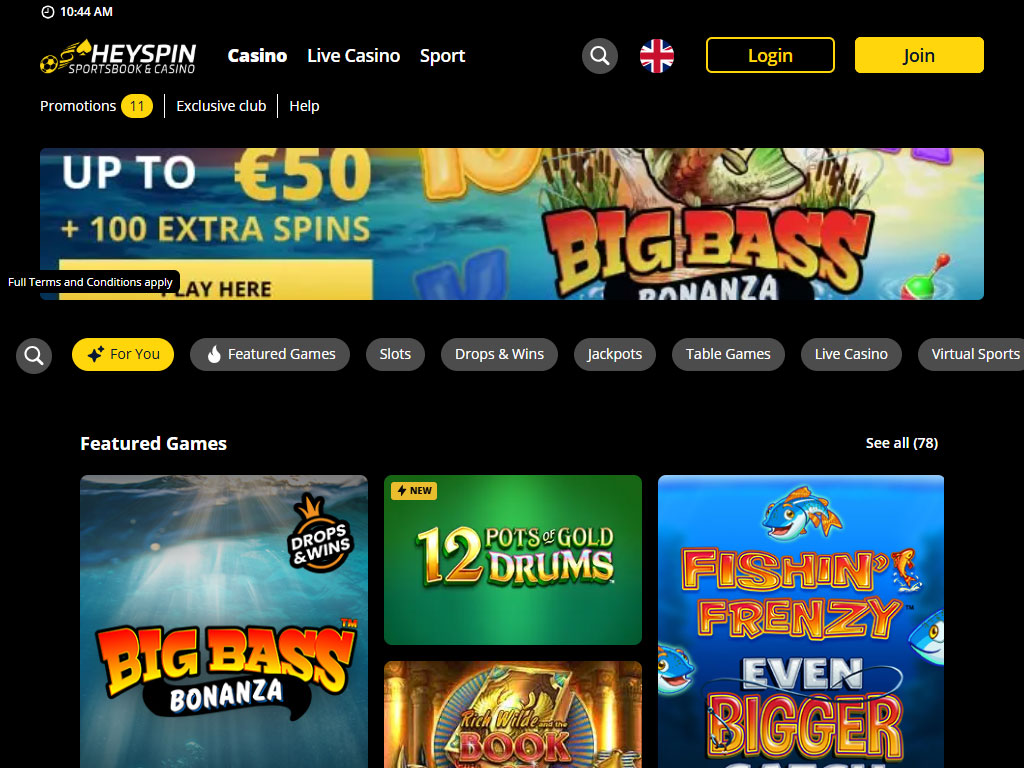Click the clock icon beside the time
The height and width of the screenshot is (768, 1024).
(x=48, y=12)
